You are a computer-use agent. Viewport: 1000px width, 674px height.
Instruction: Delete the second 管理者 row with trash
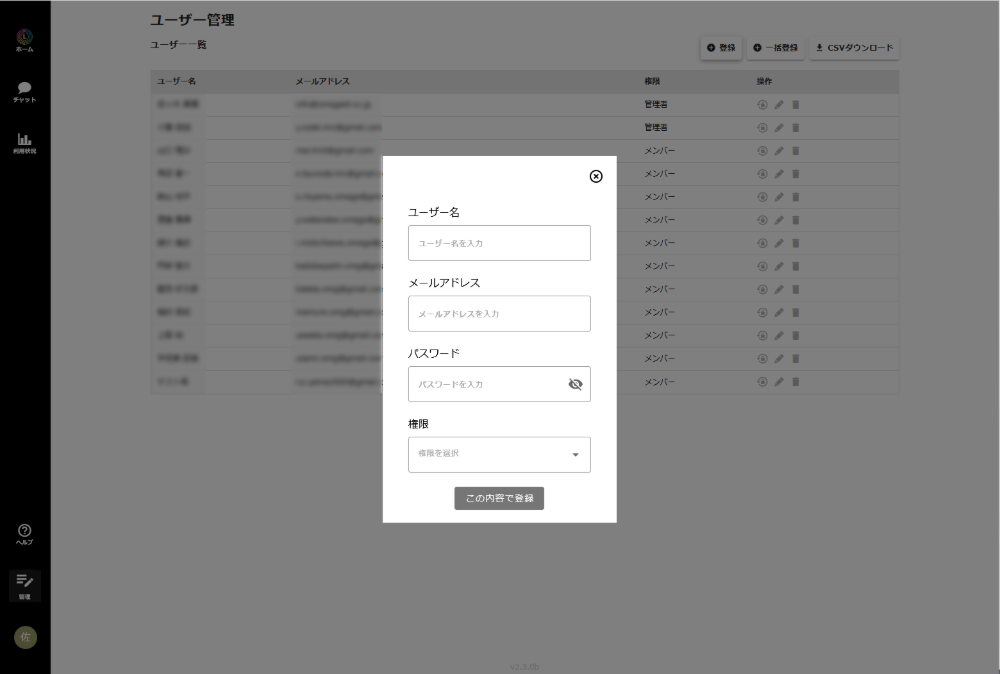tap(795, 128)
